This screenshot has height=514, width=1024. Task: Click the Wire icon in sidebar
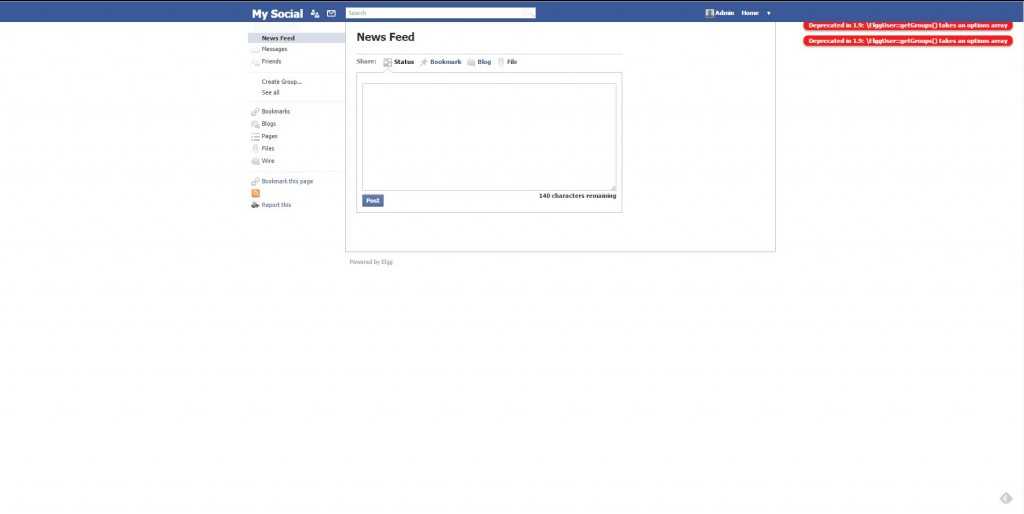[x=255, y=161]
